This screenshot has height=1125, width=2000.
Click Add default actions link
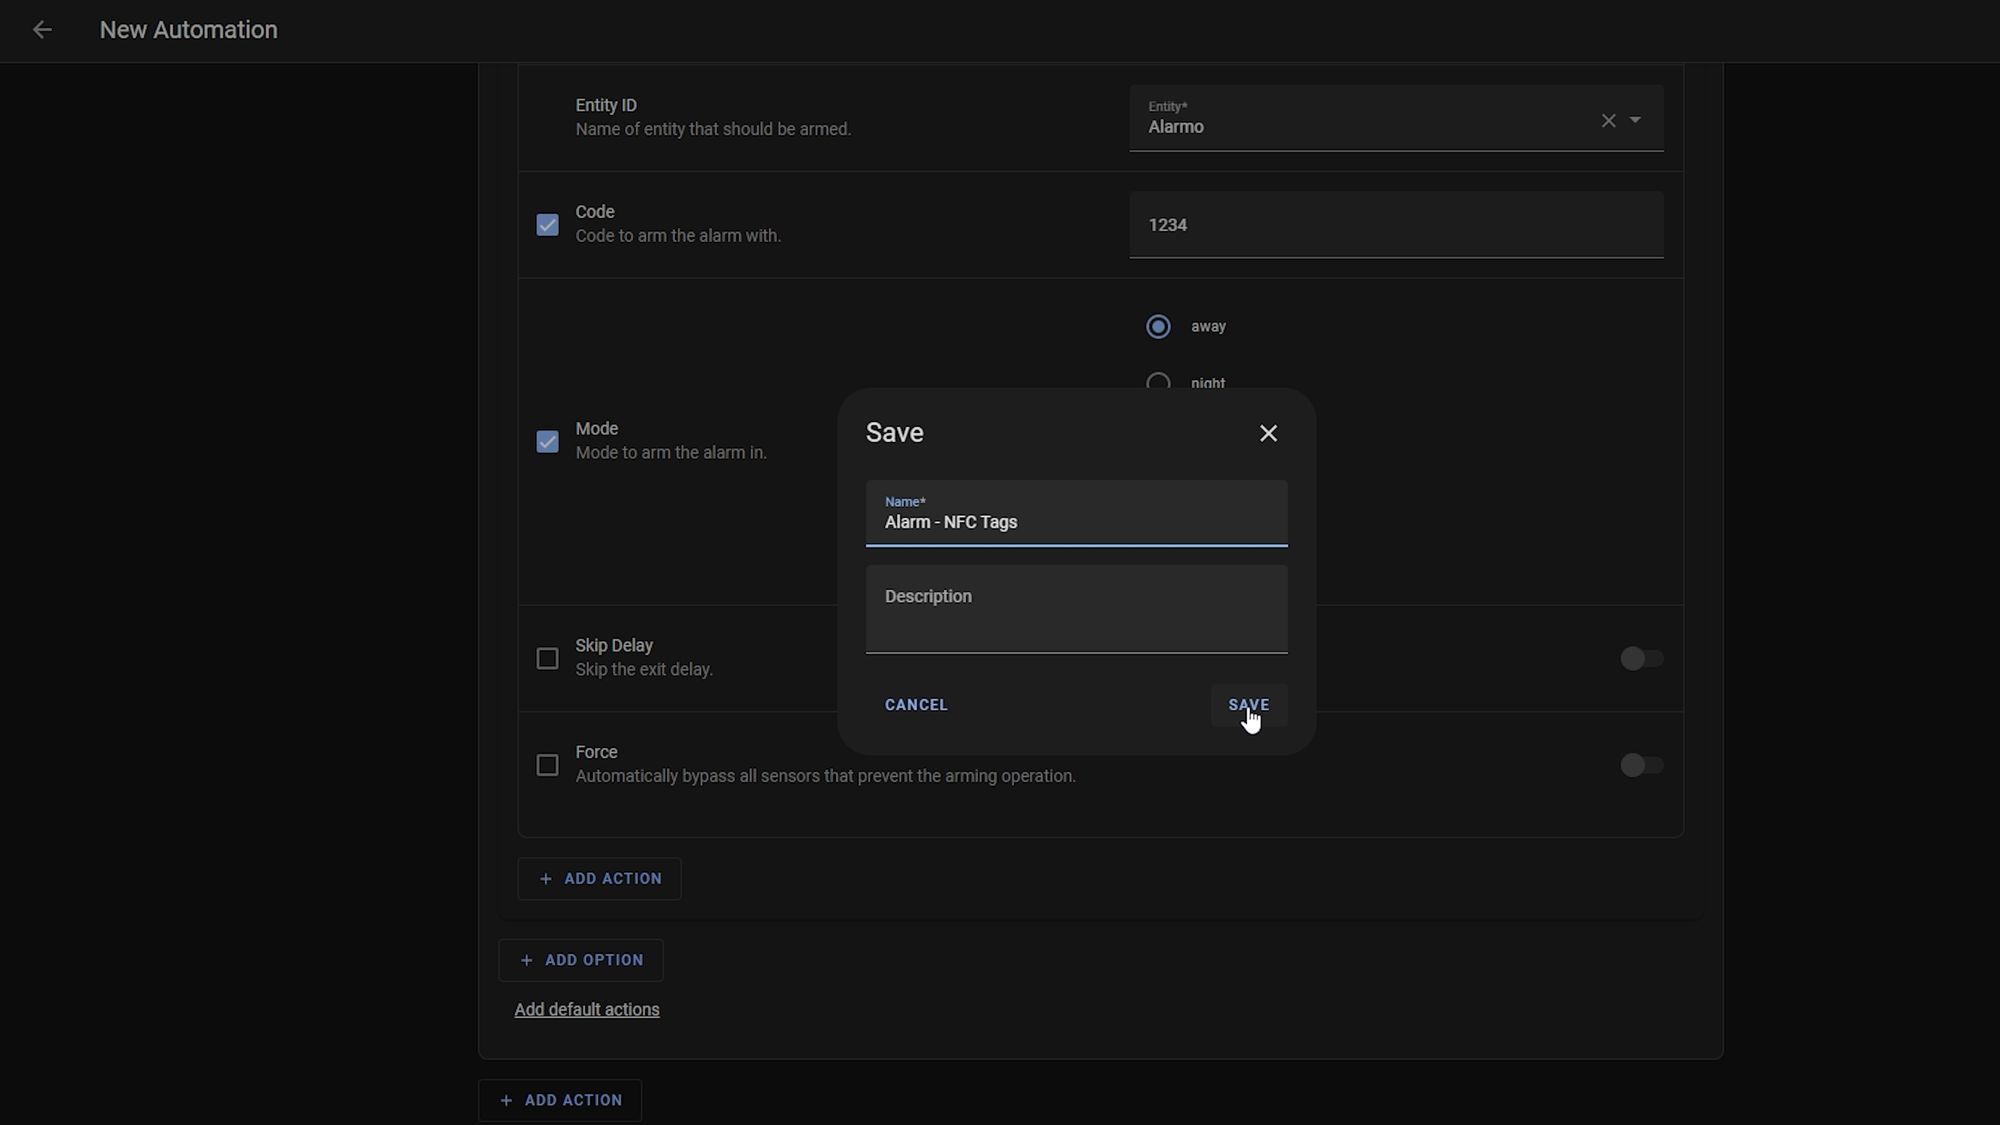587,1008
